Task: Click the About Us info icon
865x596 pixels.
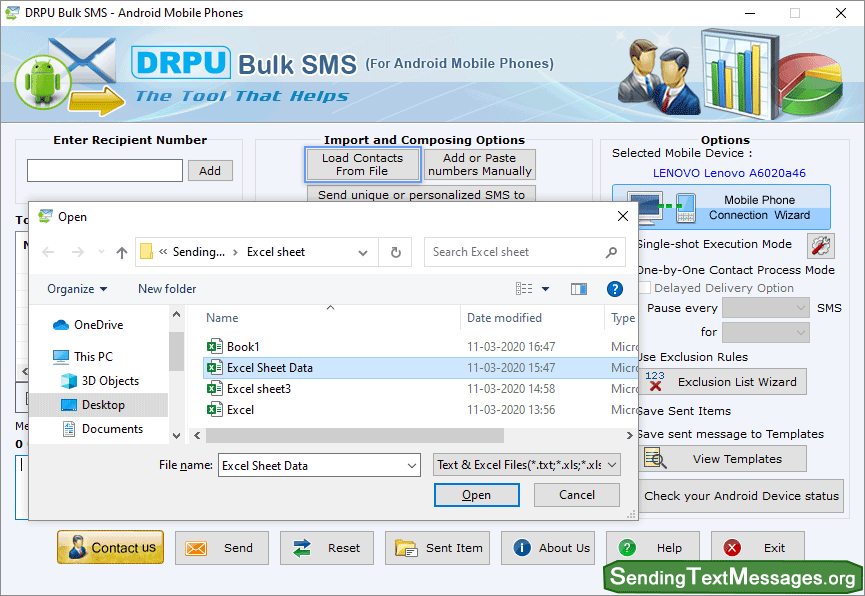Action: click(522, 547)
